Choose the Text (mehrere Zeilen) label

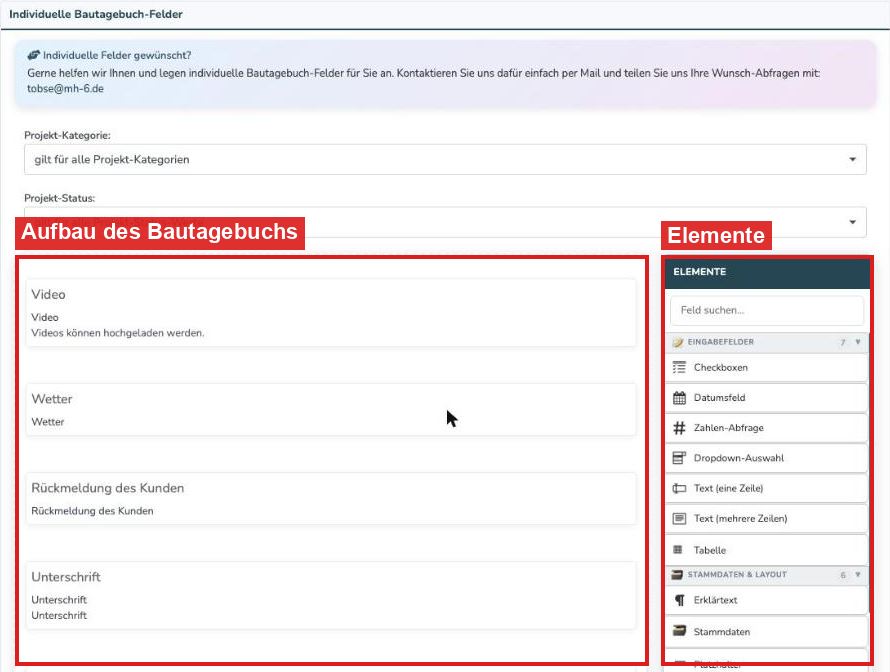tap(740, 518)
